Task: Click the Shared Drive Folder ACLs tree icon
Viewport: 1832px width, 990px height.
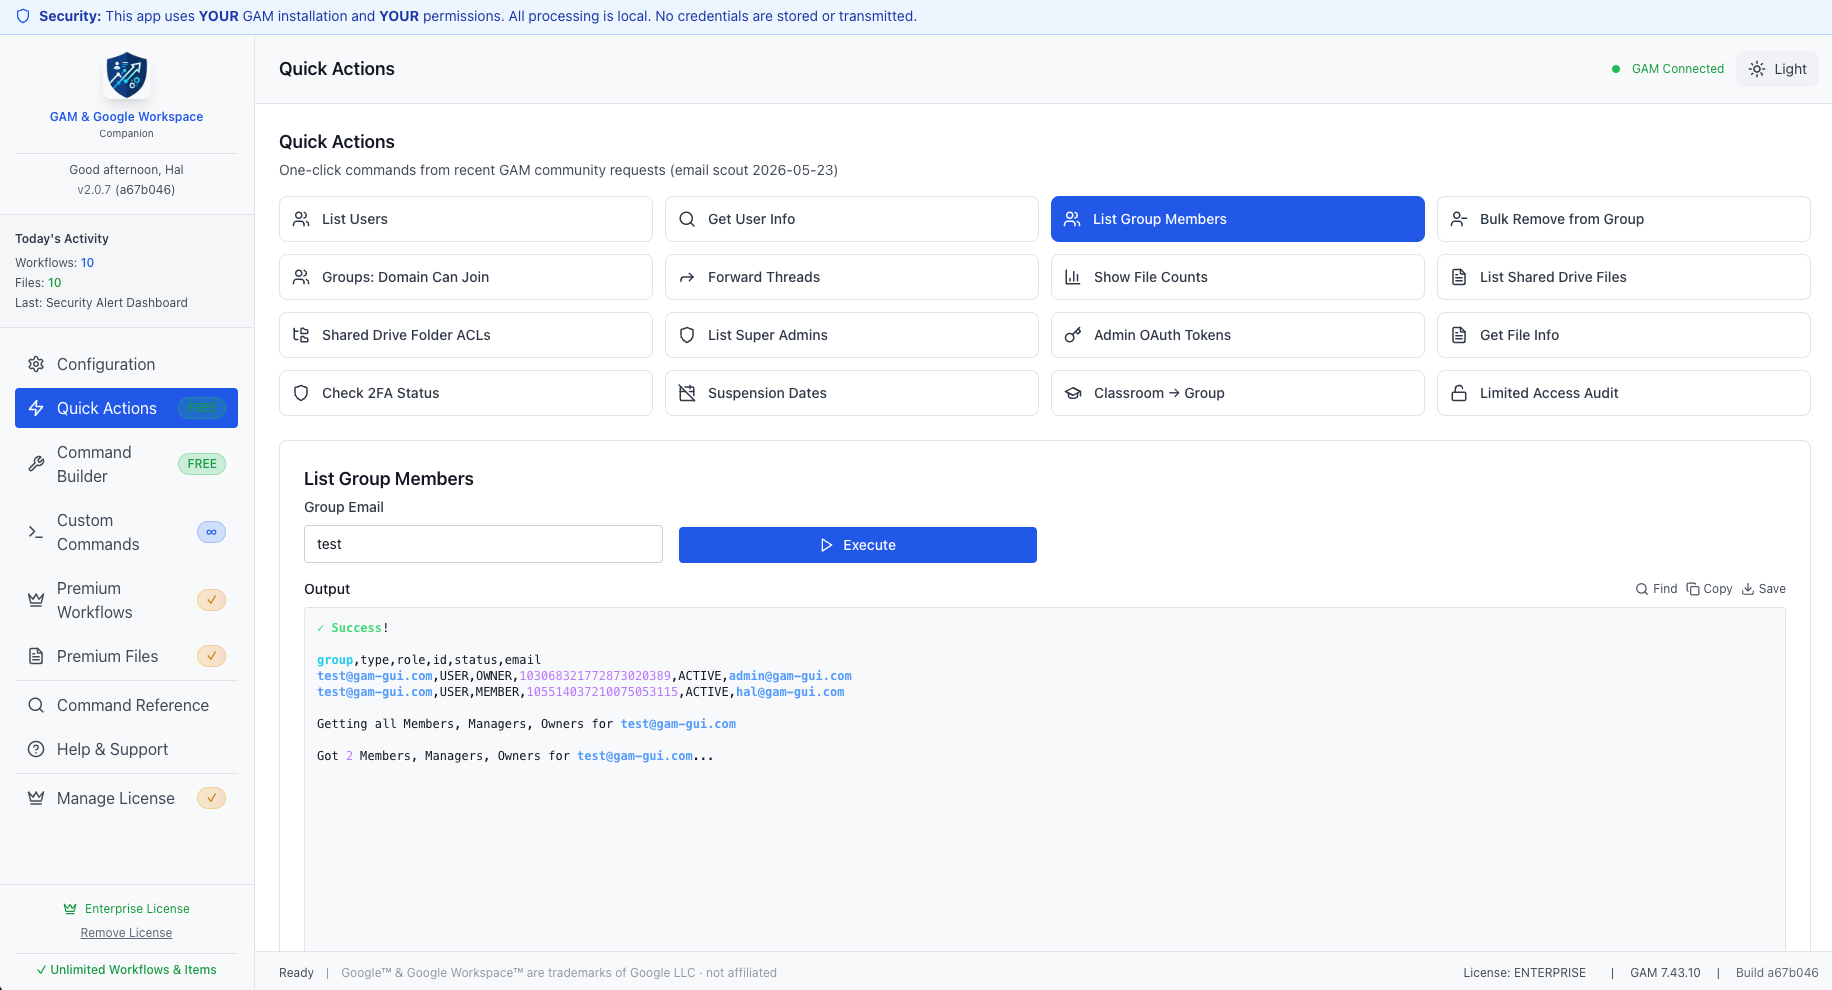Action: (301, 335)
